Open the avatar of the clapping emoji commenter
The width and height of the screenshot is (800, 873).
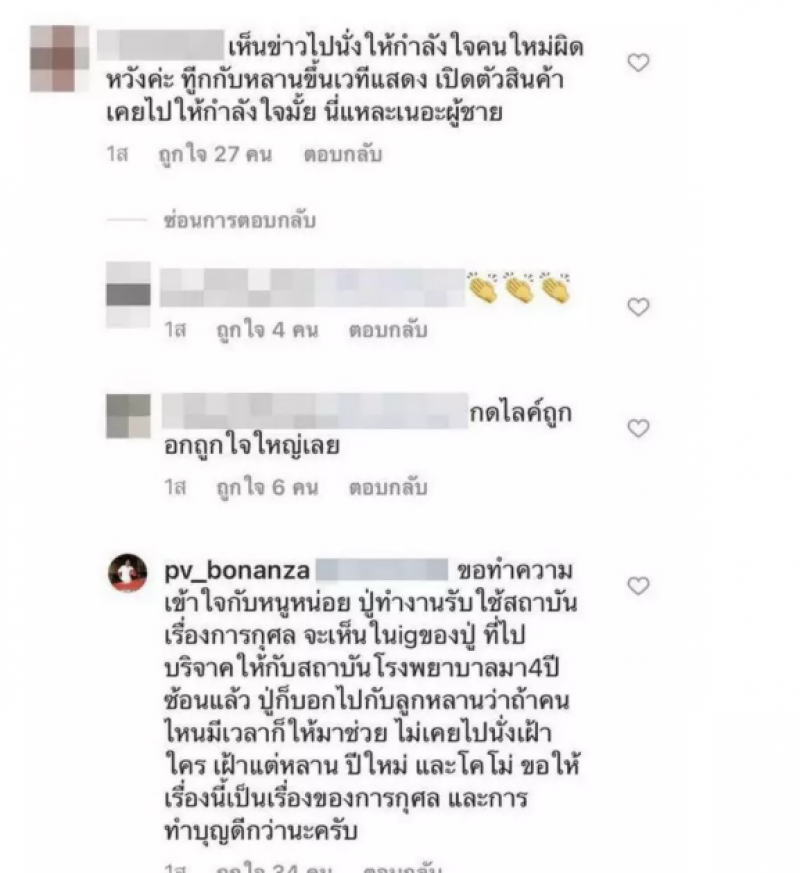[129, 295]
